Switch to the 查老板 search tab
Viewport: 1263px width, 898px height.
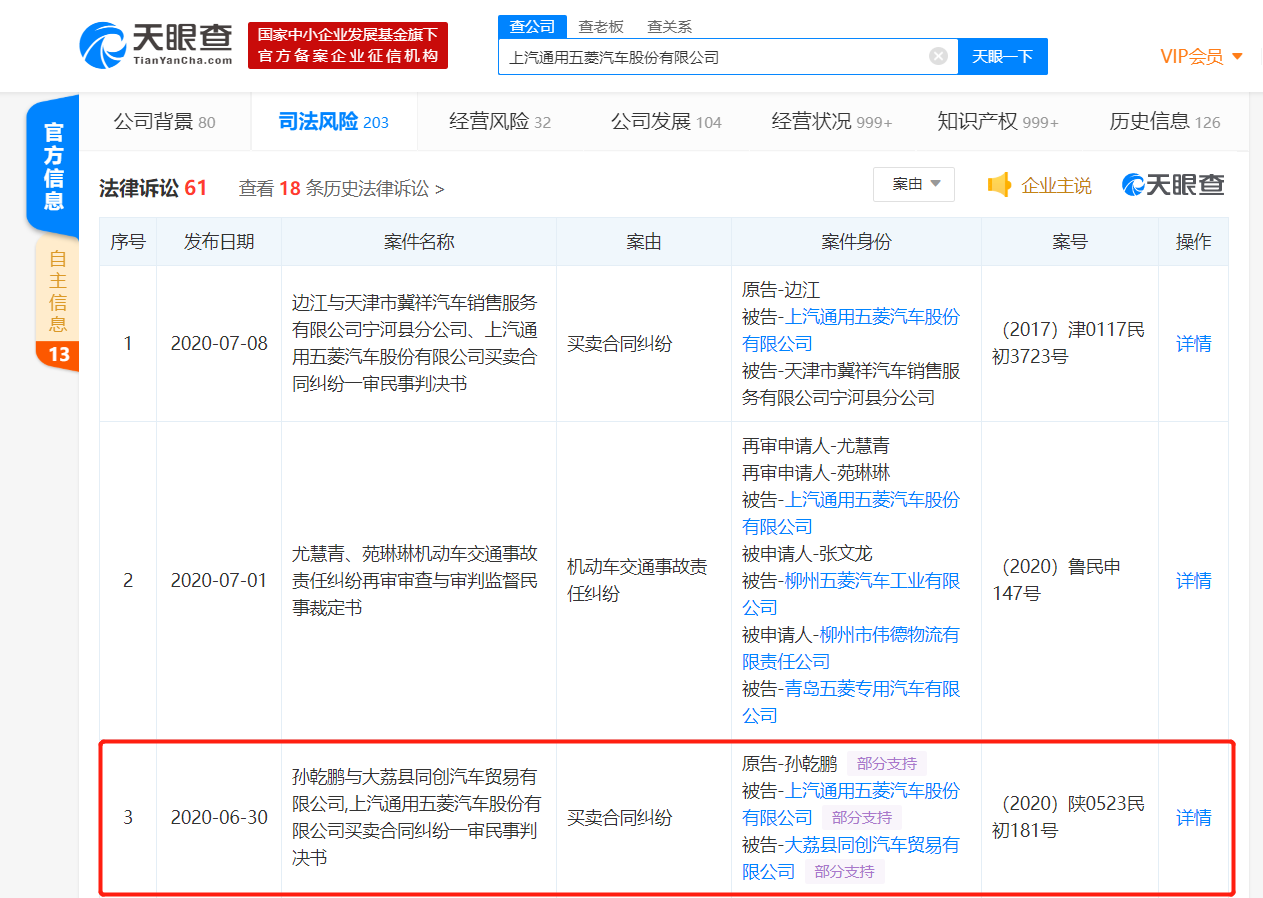click(601, 27)
